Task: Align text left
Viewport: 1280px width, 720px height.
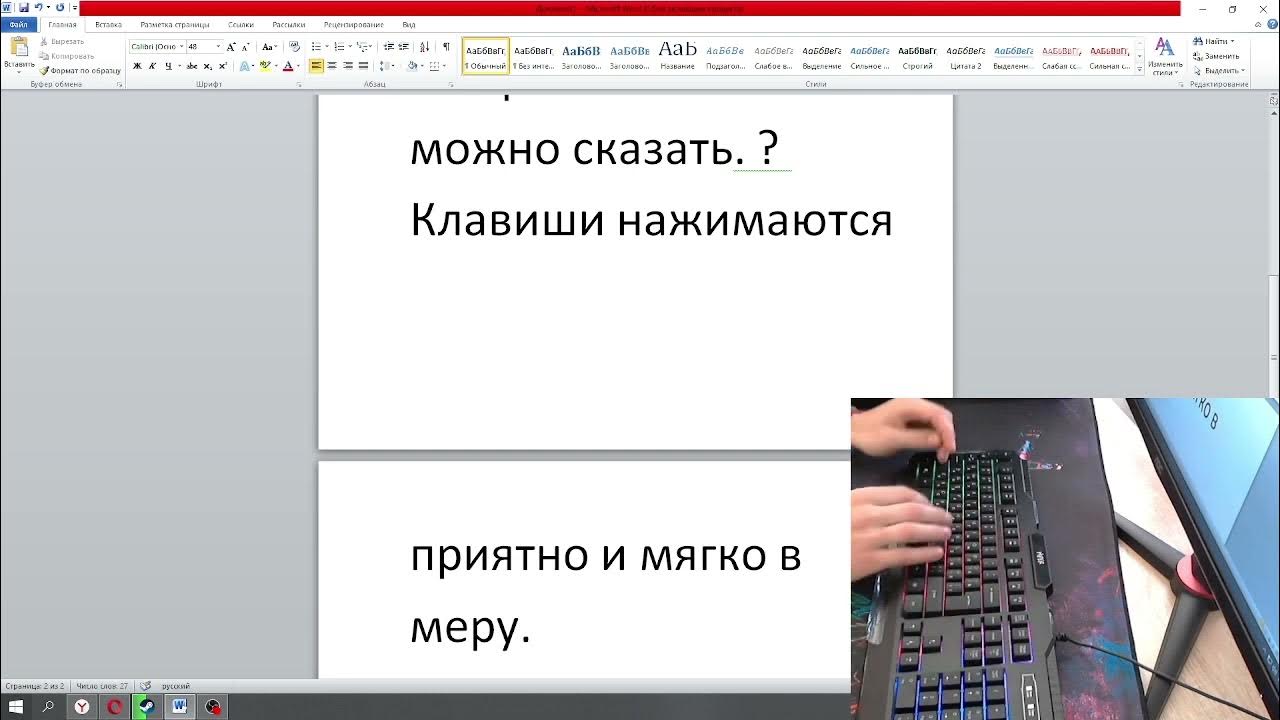Action: coord(316,66)
